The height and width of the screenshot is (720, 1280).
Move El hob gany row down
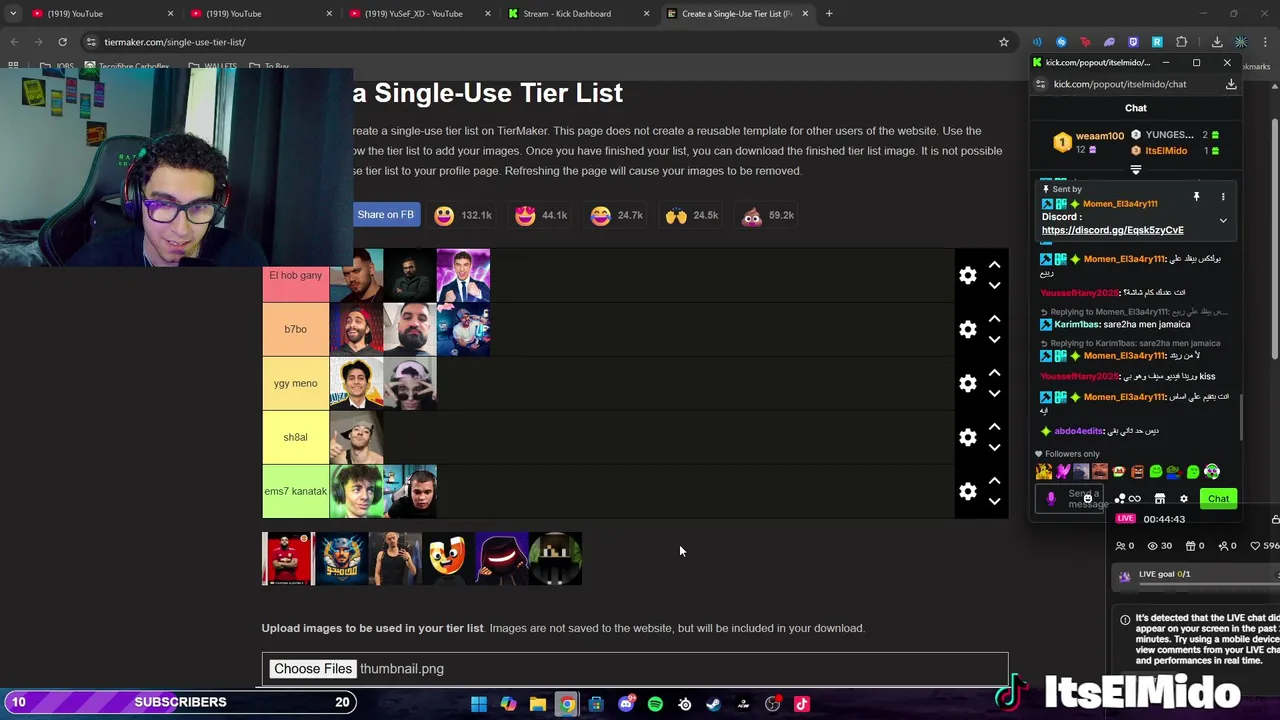click(994, 285)
